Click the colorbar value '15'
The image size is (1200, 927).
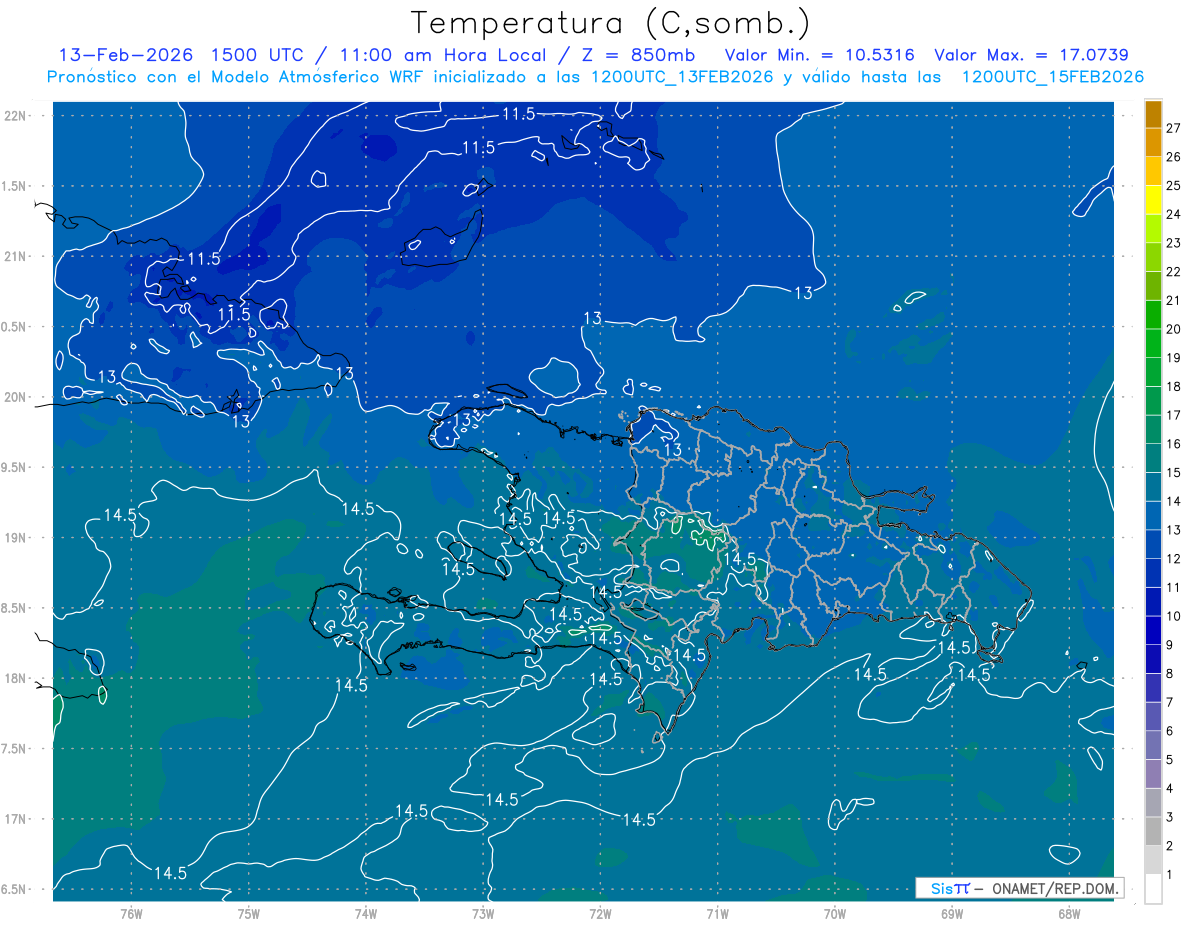click(x=1174, y=472)
